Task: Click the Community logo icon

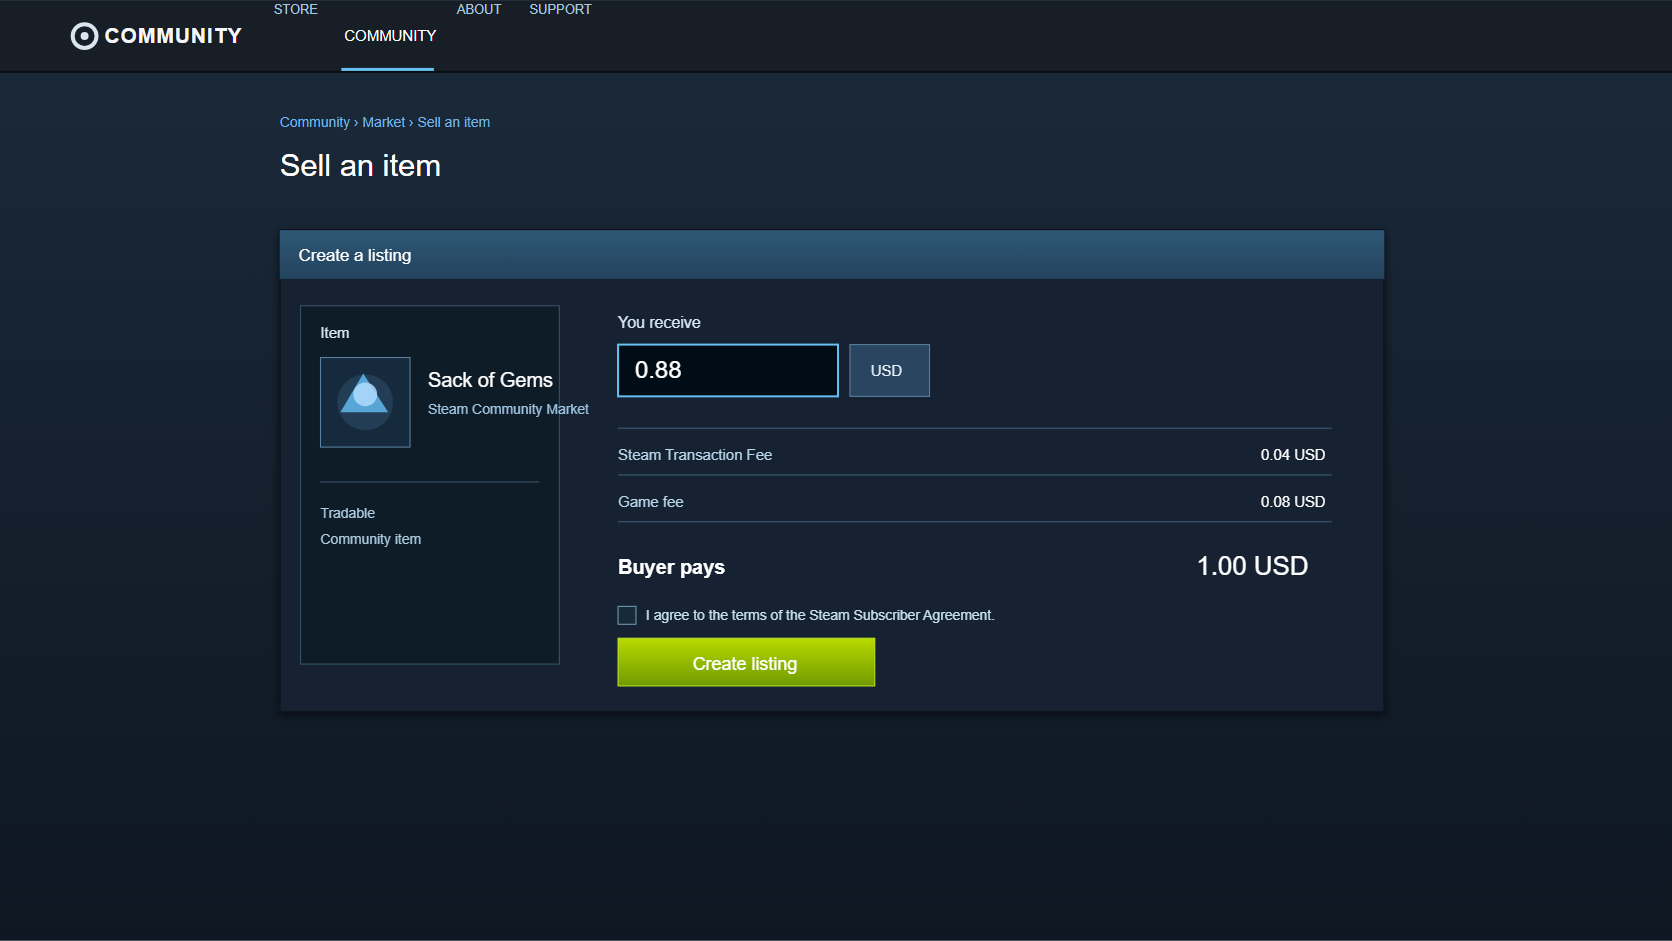Action: 85,36
